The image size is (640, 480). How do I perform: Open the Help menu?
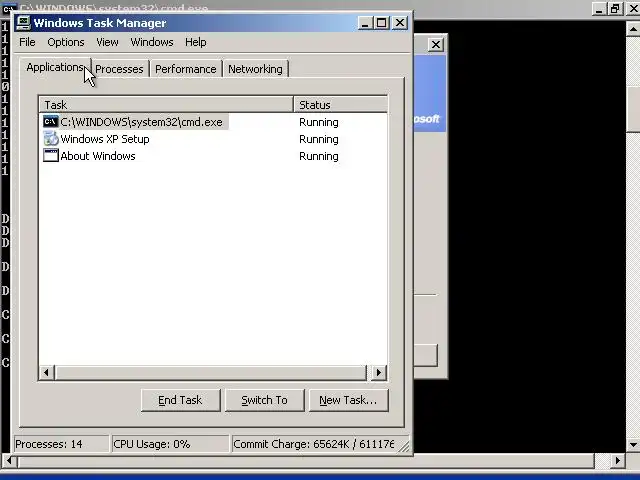click(x=196, y=42)
